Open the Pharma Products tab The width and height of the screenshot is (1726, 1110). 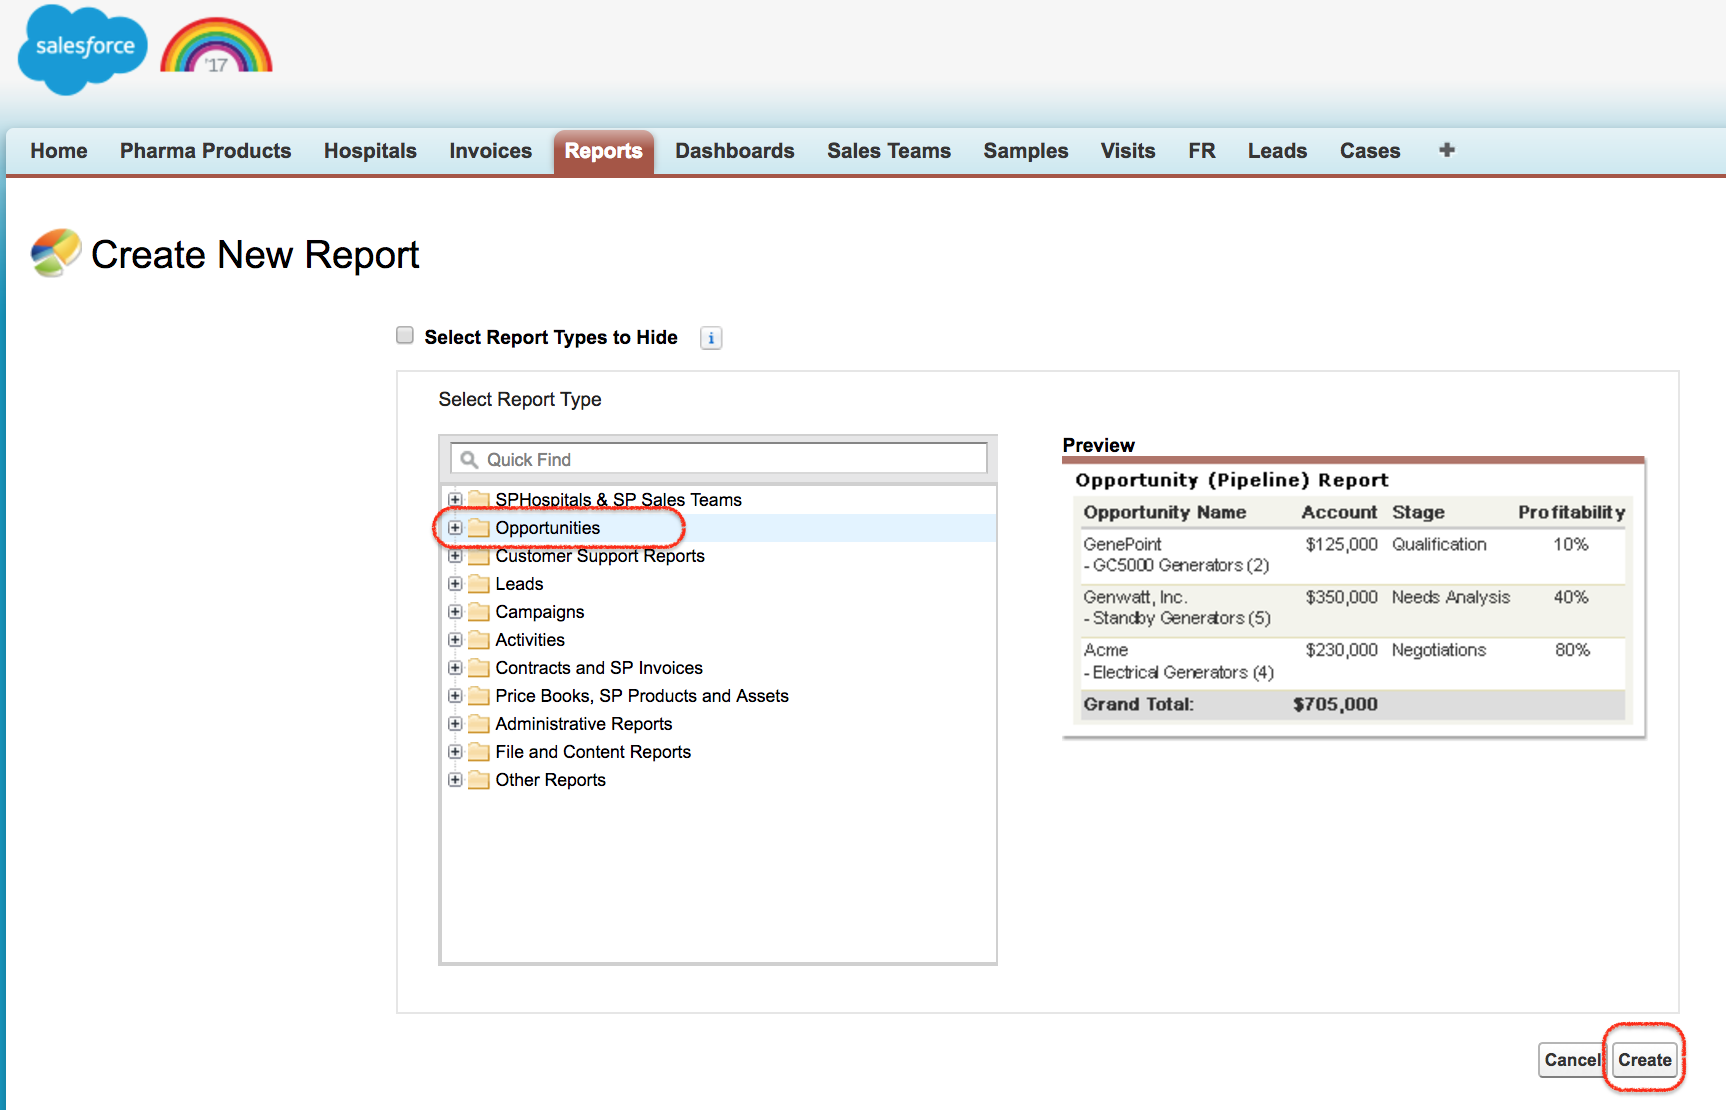(x=205, y=151)
